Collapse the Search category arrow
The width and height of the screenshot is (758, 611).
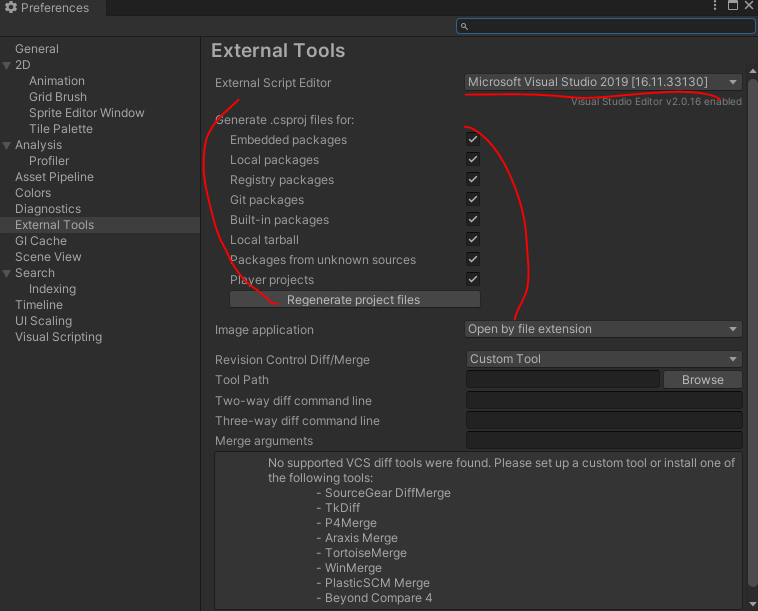point(7,274)
